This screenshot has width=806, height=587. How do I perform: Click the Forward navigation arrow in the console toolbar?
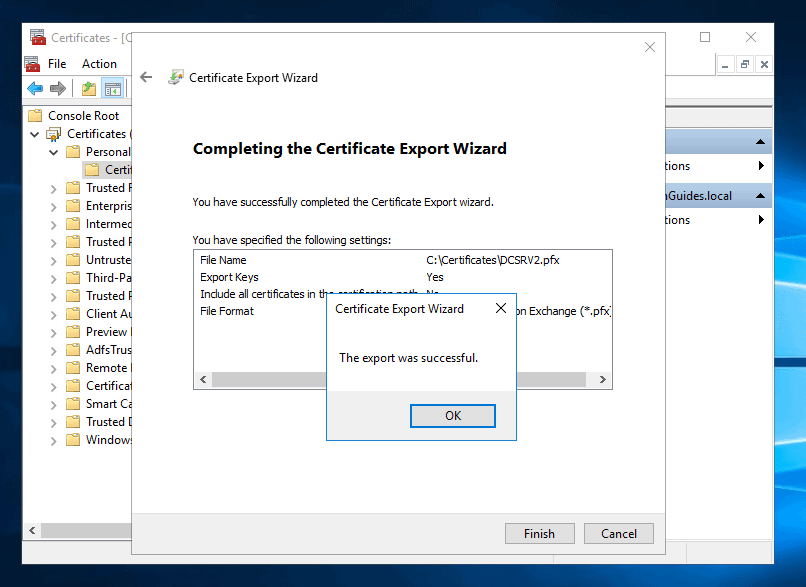coord(56,88)
